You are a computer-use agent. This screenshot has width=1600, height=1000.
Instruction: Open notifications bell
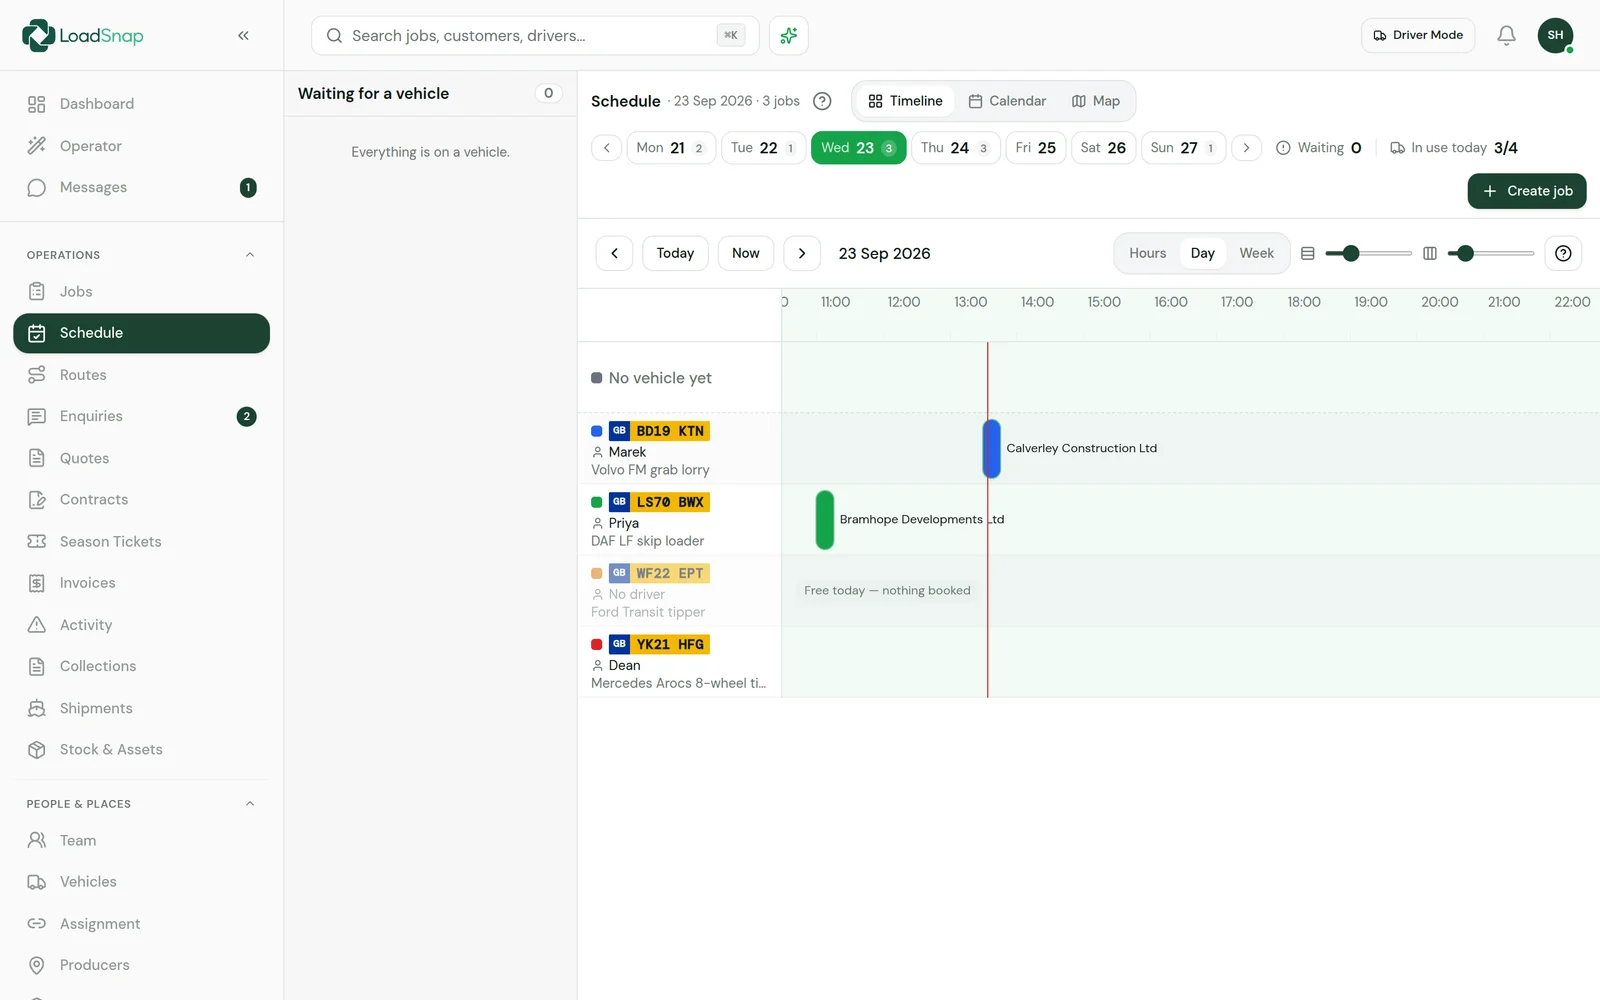(x=1506, y=35)
